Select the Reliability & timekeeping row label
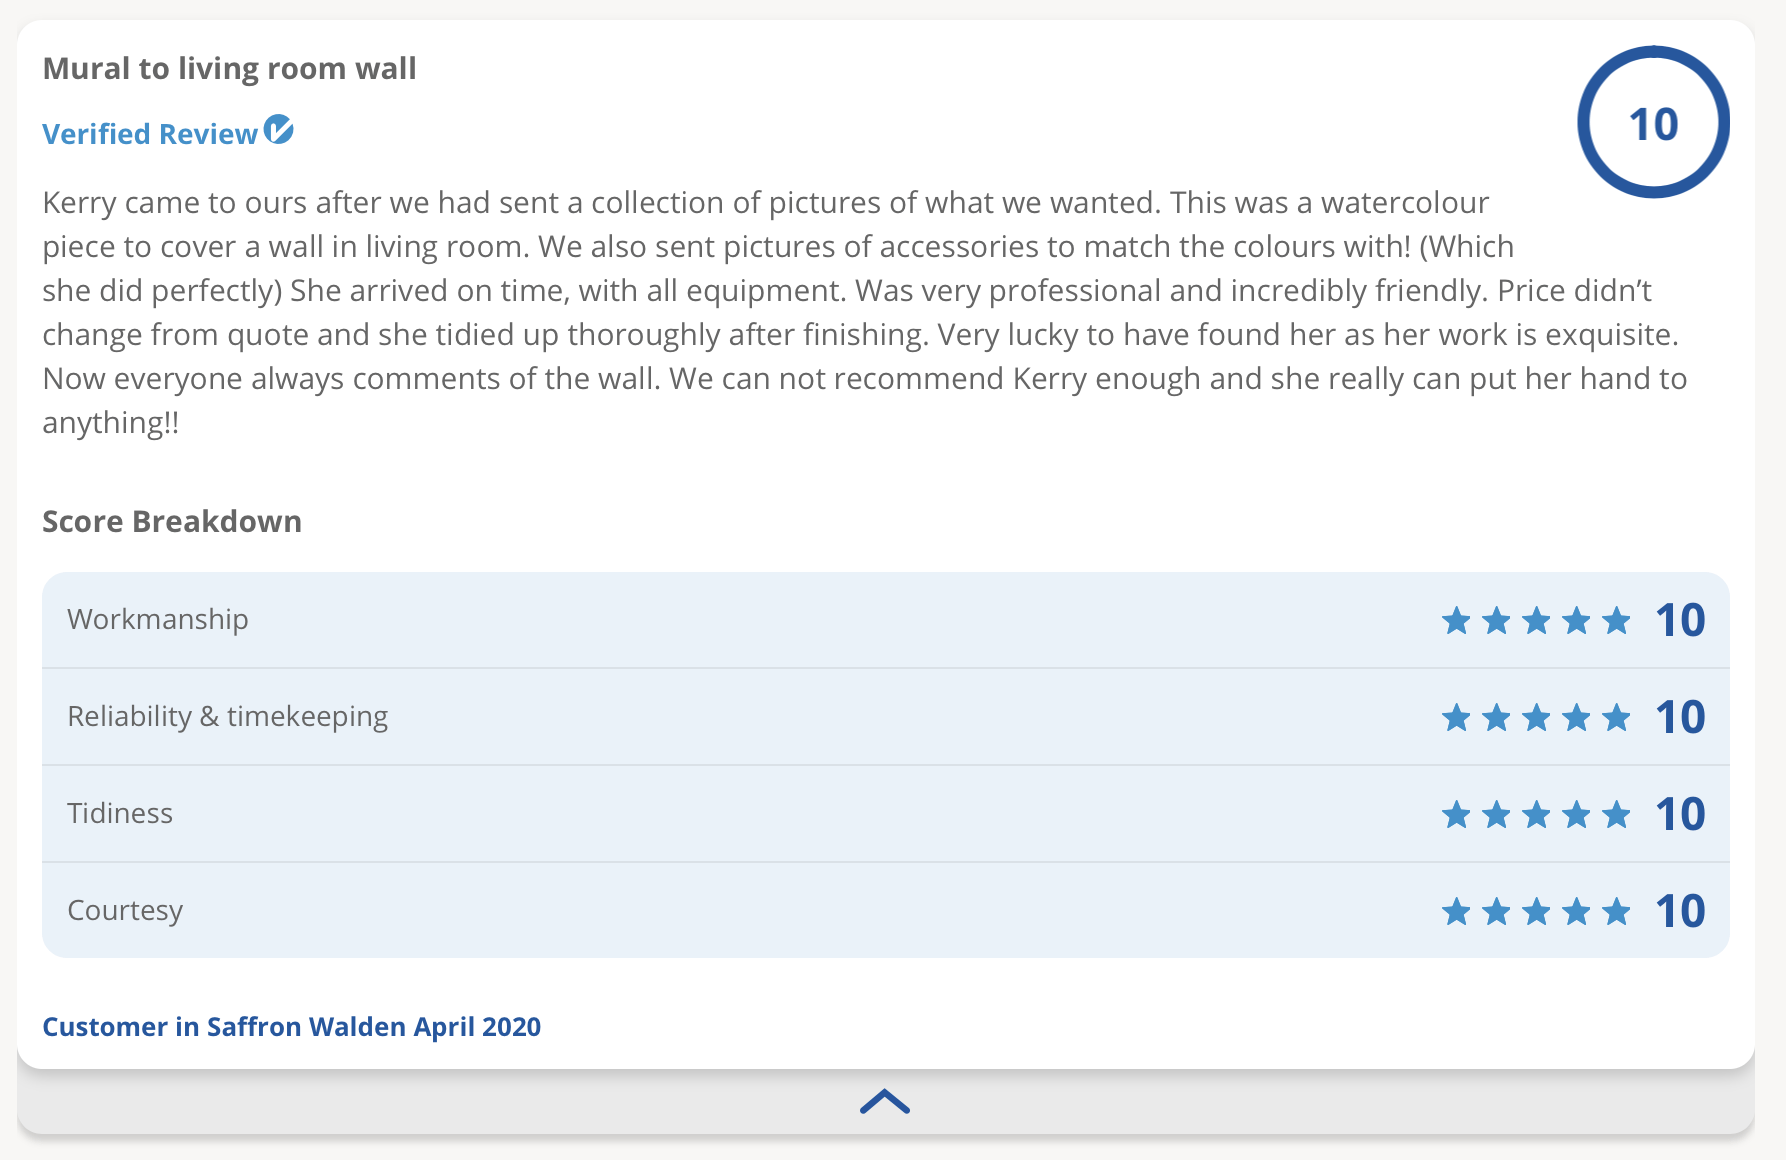The height and width of the screenshot is (1160, 1786). coord(227,717)
